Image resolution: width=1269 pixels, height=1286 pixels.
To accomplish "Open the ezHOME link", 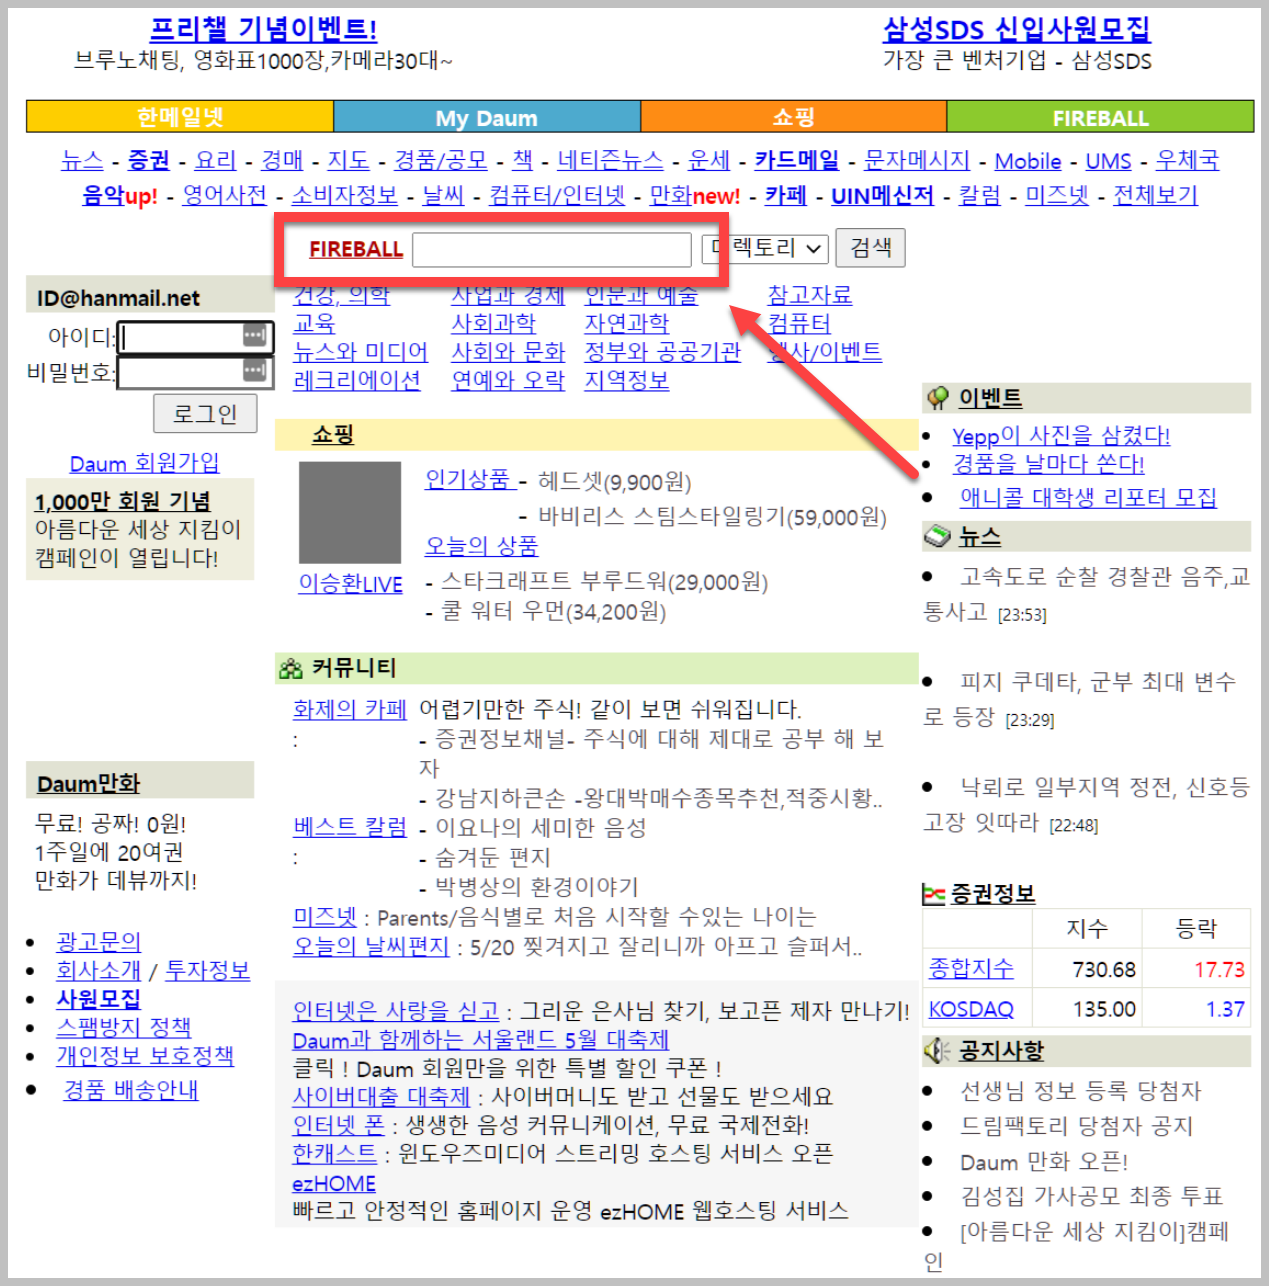I will [334, 1183].
